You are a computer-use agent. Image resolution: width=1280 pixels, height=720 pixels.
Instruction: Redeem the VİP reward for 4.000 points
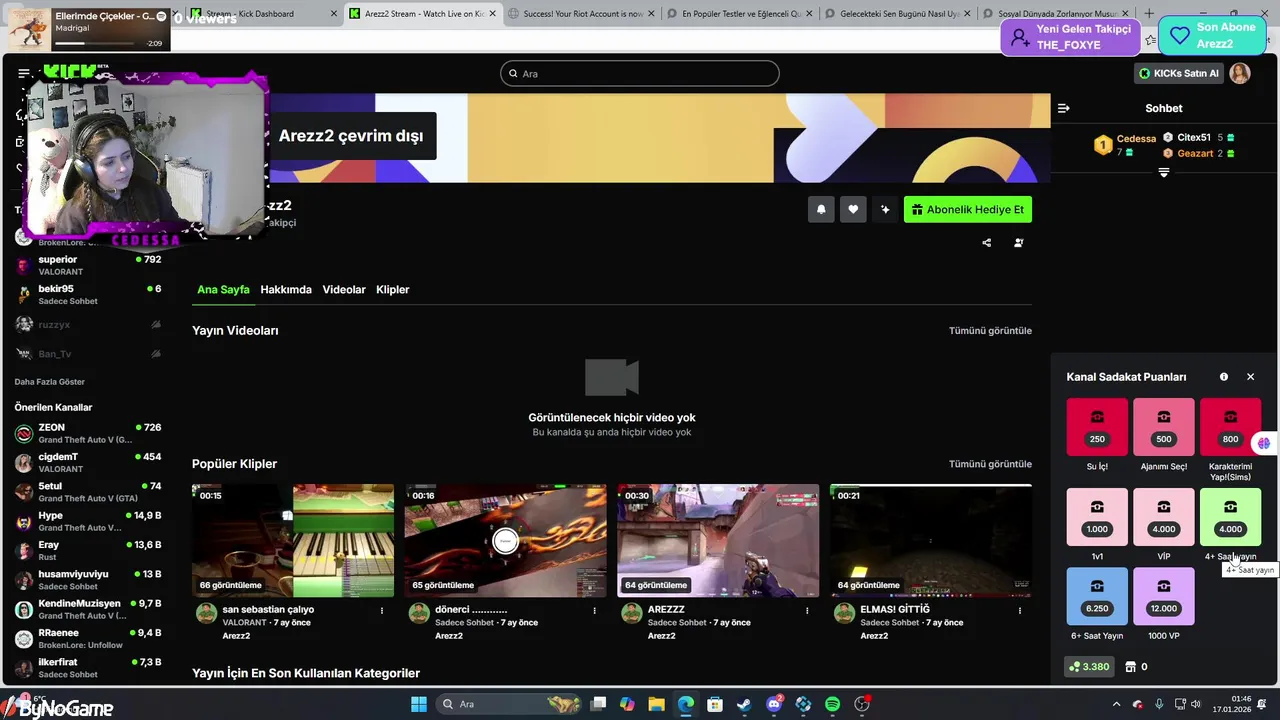pyautogui.click(x=1164, y=517)
